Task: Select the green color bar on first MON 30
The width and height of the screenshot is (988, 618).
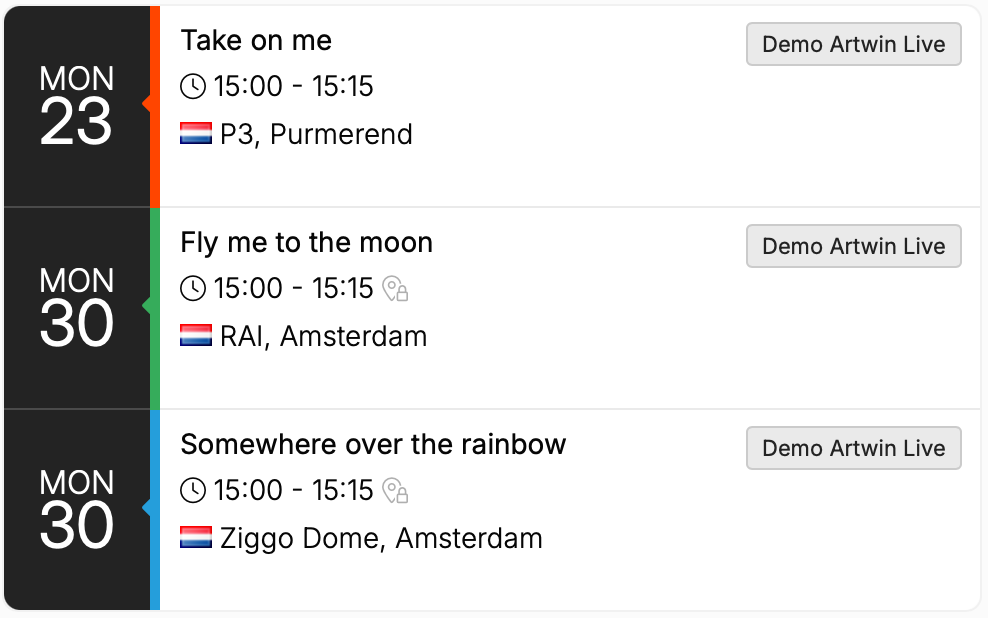Action: pyautogui.click(x=155, y=308)
